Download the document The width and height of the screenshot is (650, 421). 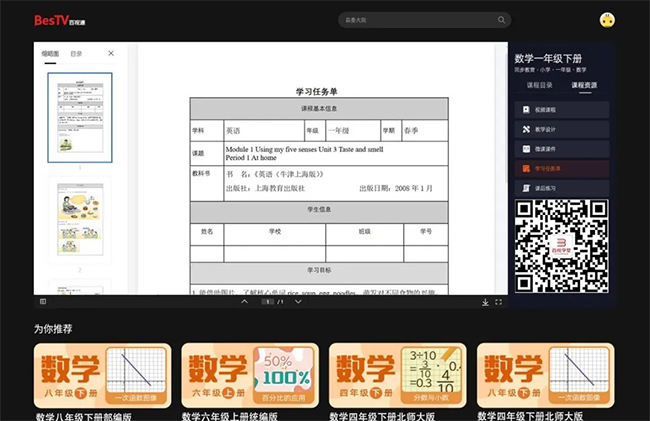pyautogui.click(x=485, y=302)
